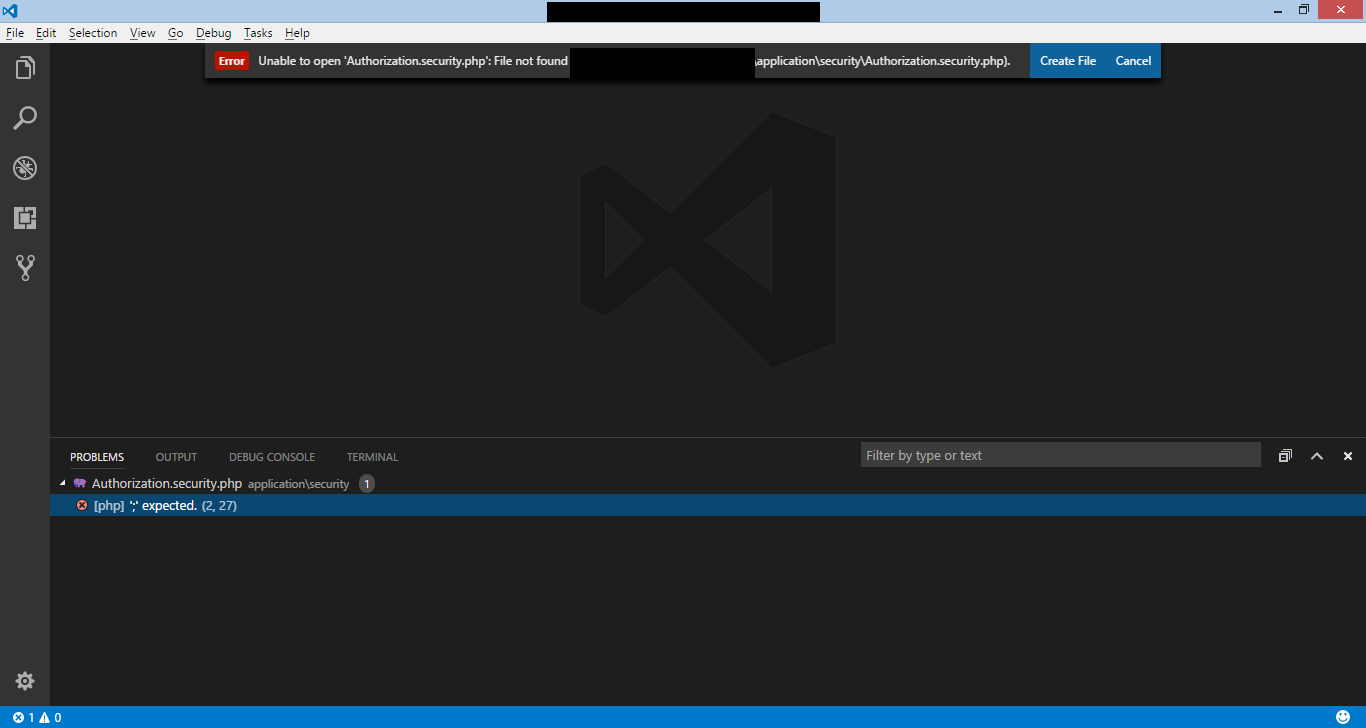Maximize the panel with the up chevron

point(1317,456)
